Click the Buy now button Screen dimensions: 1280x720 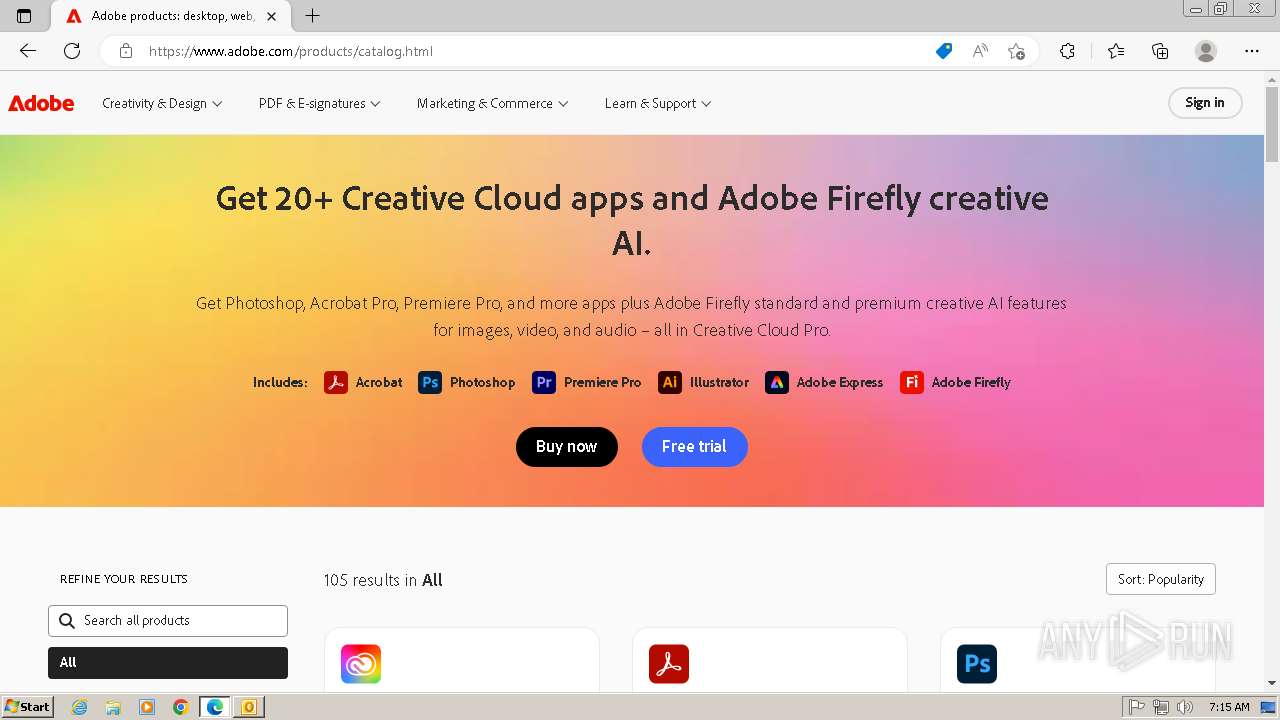click(567, 446)
